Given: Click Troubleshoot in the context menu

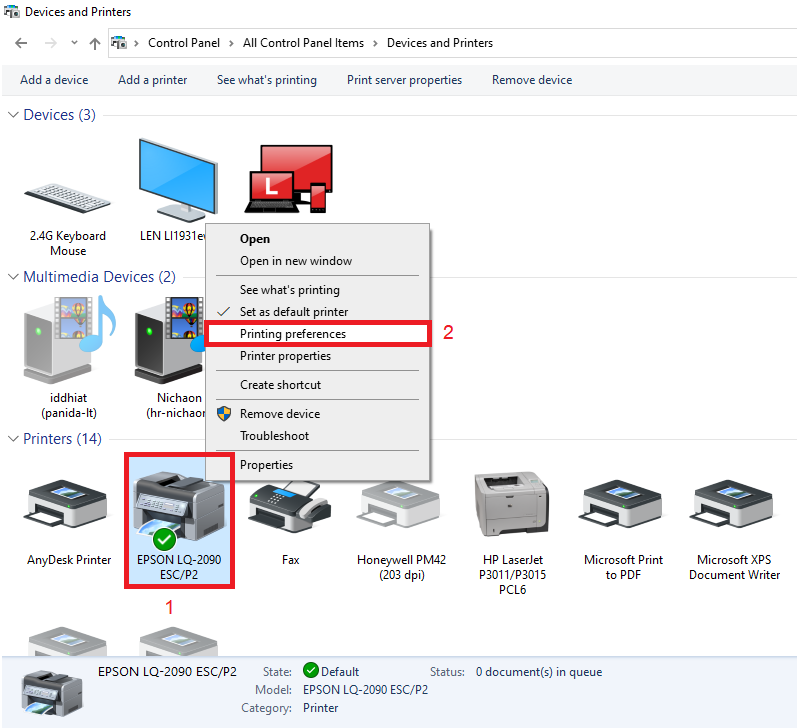Looking at the screenshot, I should point(274,436).
